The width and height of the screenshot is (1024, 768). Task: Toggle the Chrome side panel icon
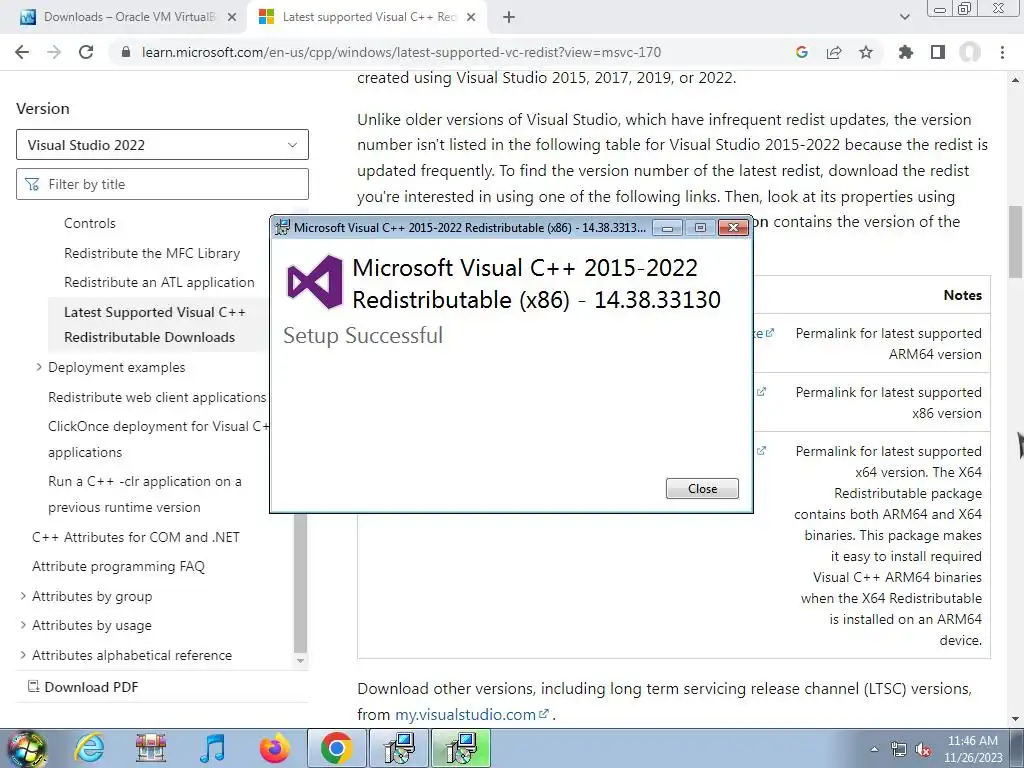[938, 52]
